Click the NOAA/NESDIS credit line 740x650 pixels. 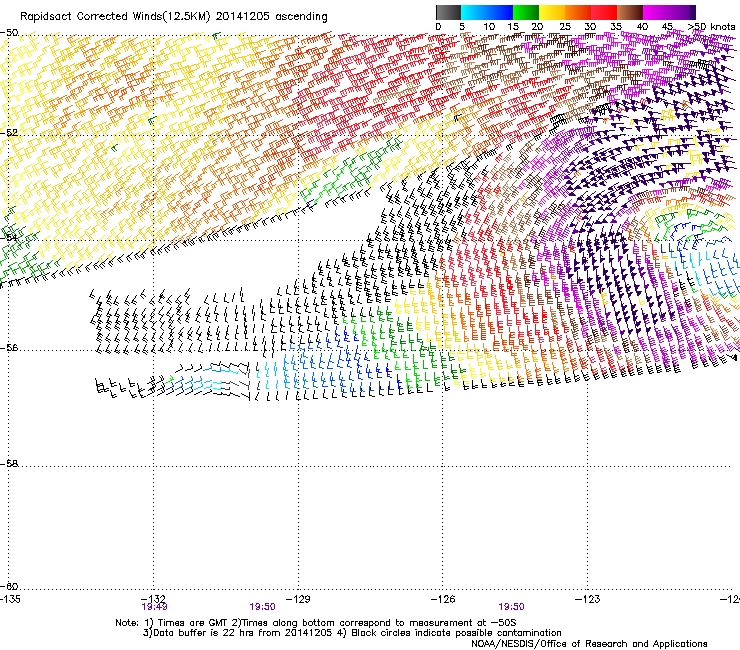click(x=589, y=644)
